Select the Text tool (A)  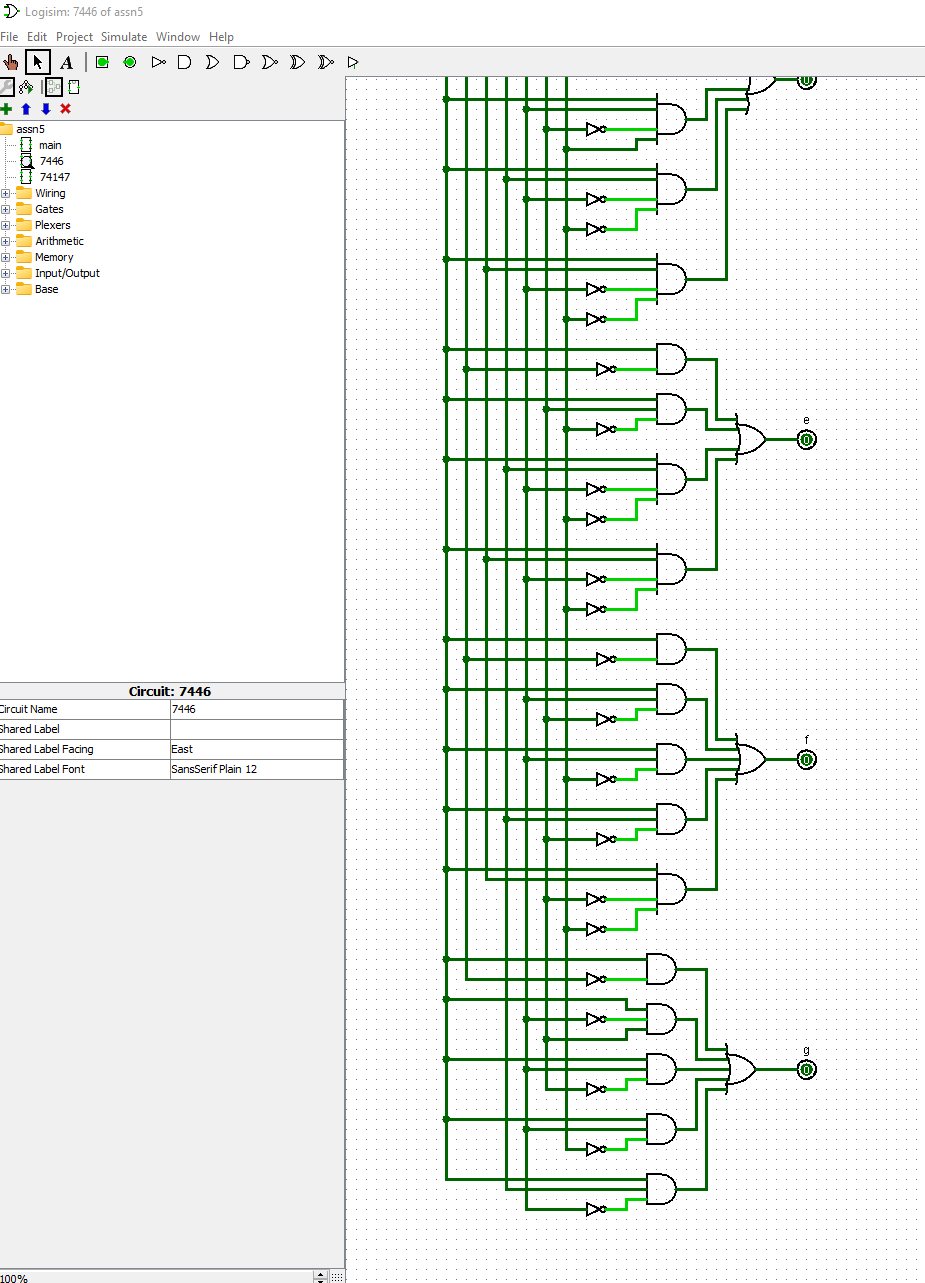(x=66, y=62)
